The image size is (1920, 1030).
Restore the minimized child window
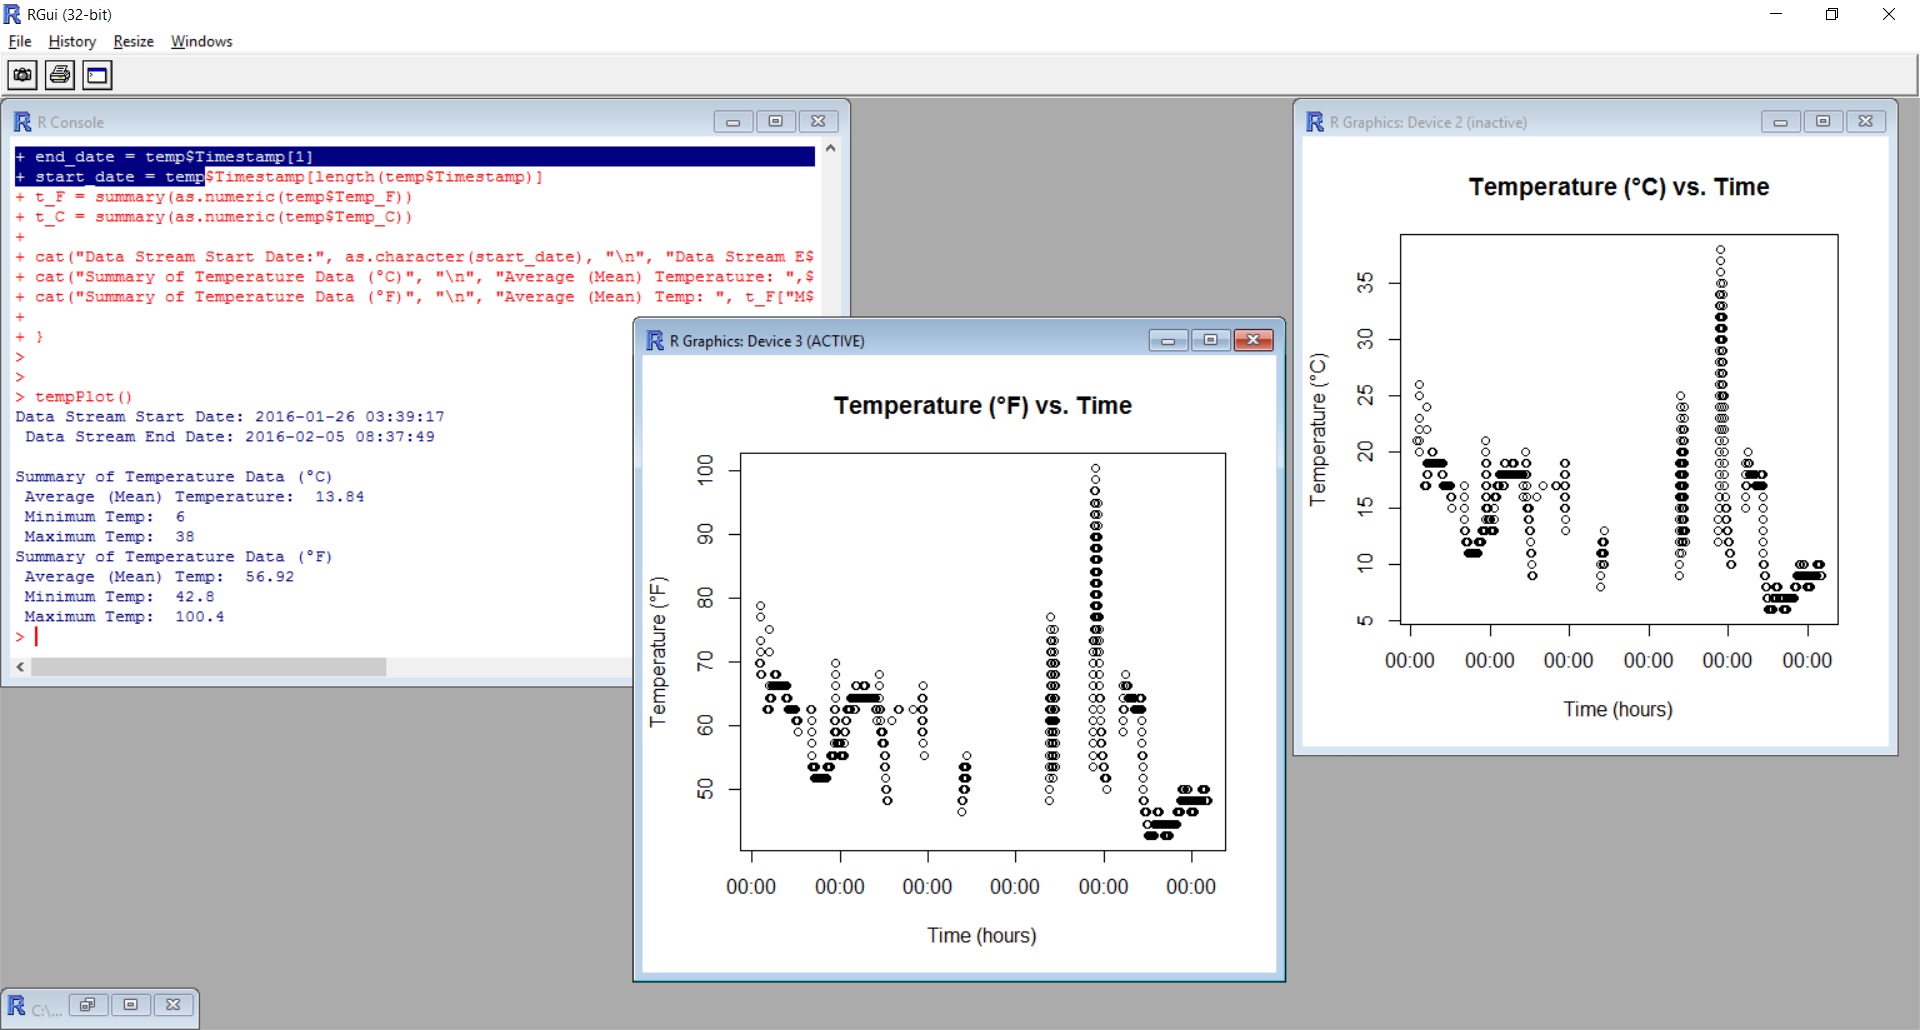point(88,1005)
